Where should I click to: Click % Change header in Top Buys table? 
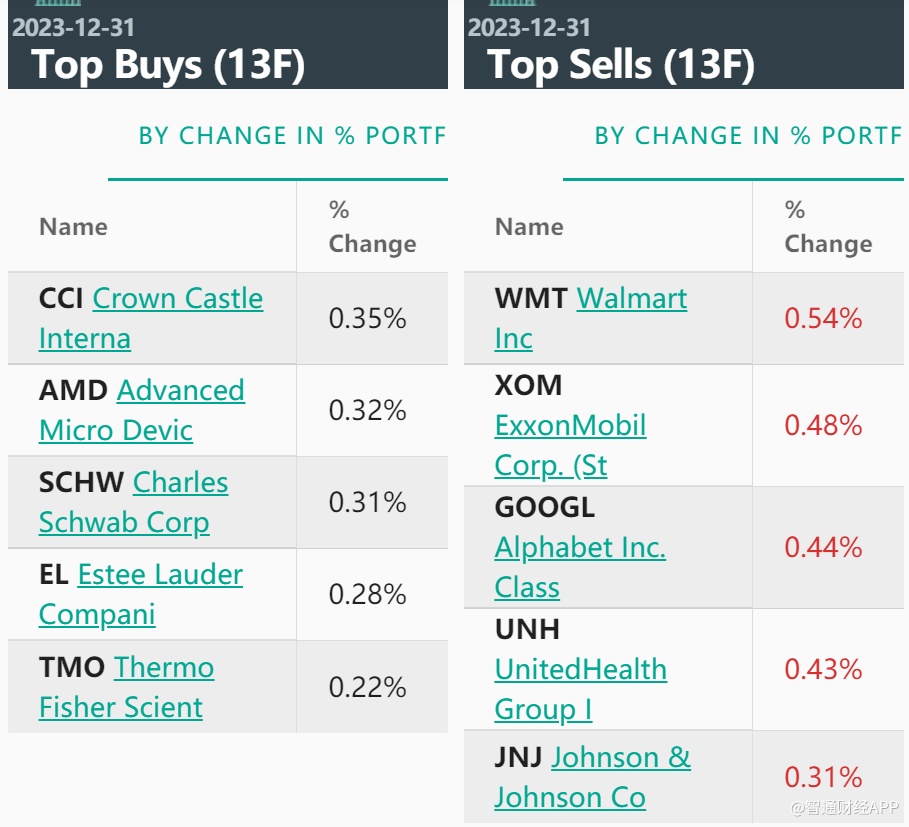point(372,227)
